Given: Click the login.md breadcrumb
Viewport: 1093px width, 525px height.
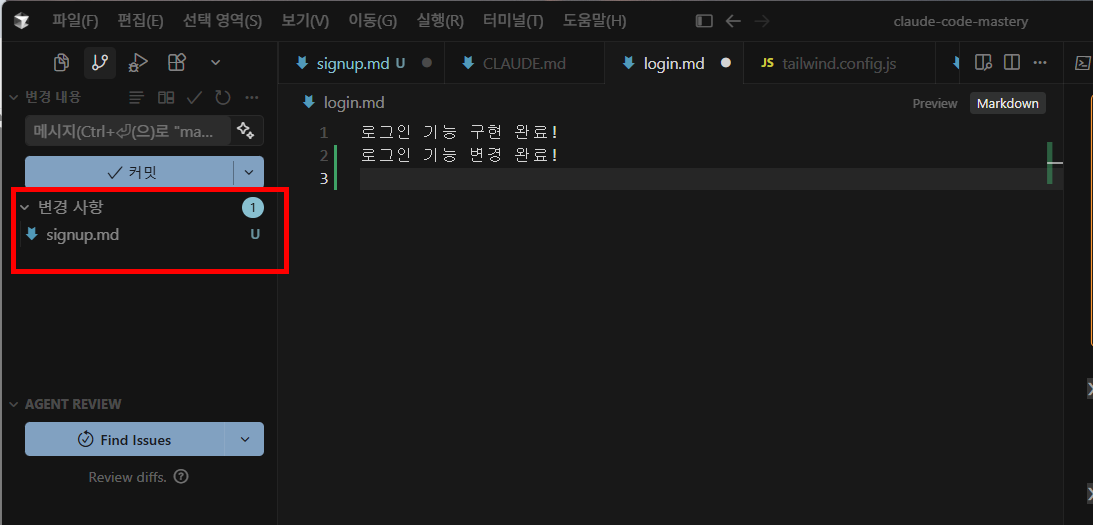Looking at the screenshot, I should 354,103.
